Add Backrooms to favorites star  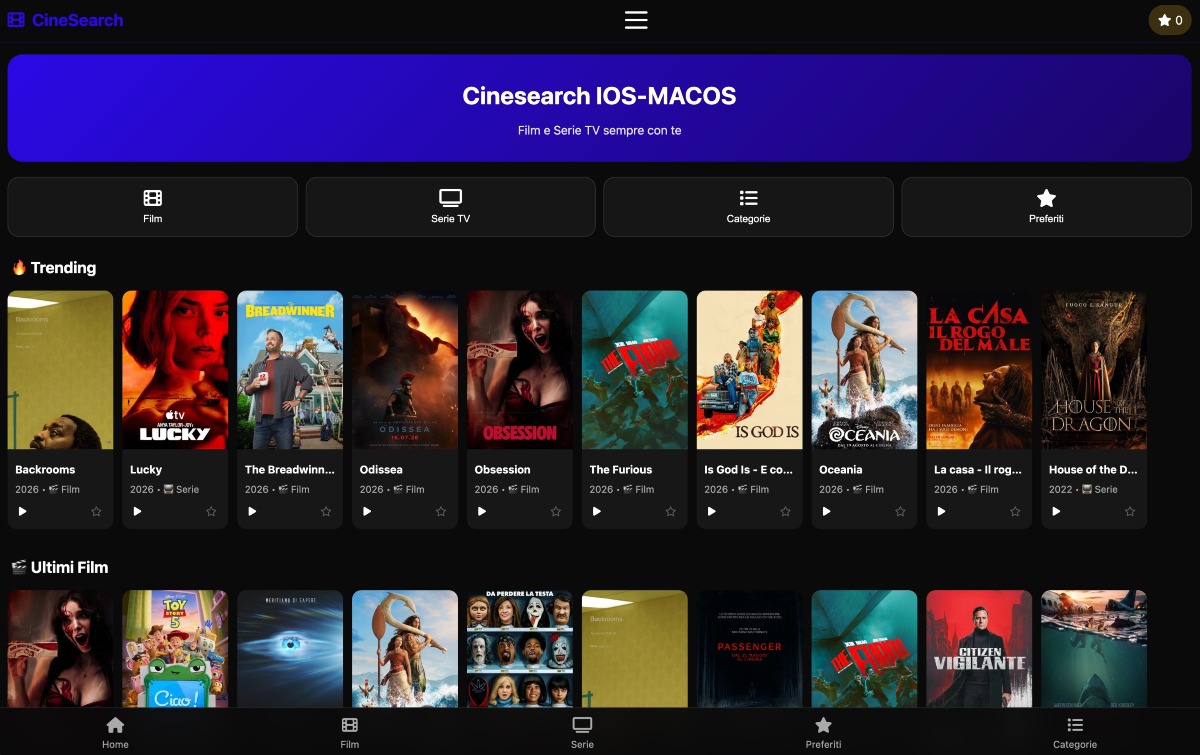click(96, 511)
